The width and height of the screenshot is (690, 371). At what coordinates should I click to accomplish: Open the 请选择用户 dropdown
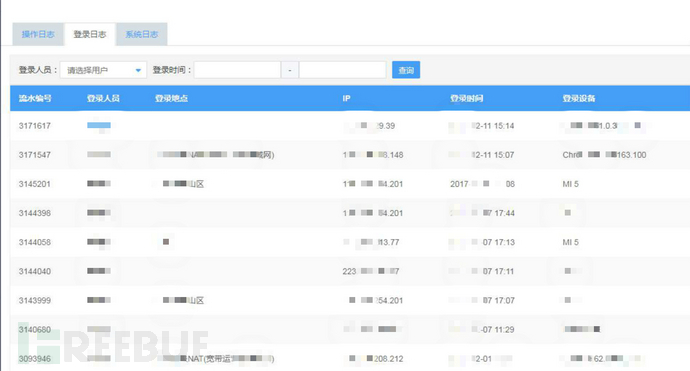pyautogui.click(x=103, y=70)
